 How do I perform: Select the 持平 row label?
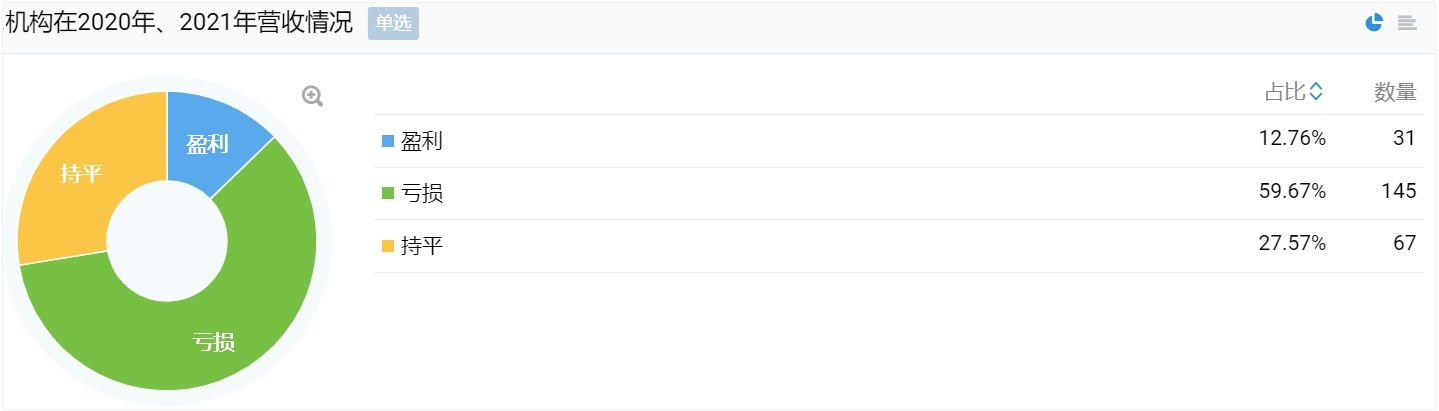(422, 246)
